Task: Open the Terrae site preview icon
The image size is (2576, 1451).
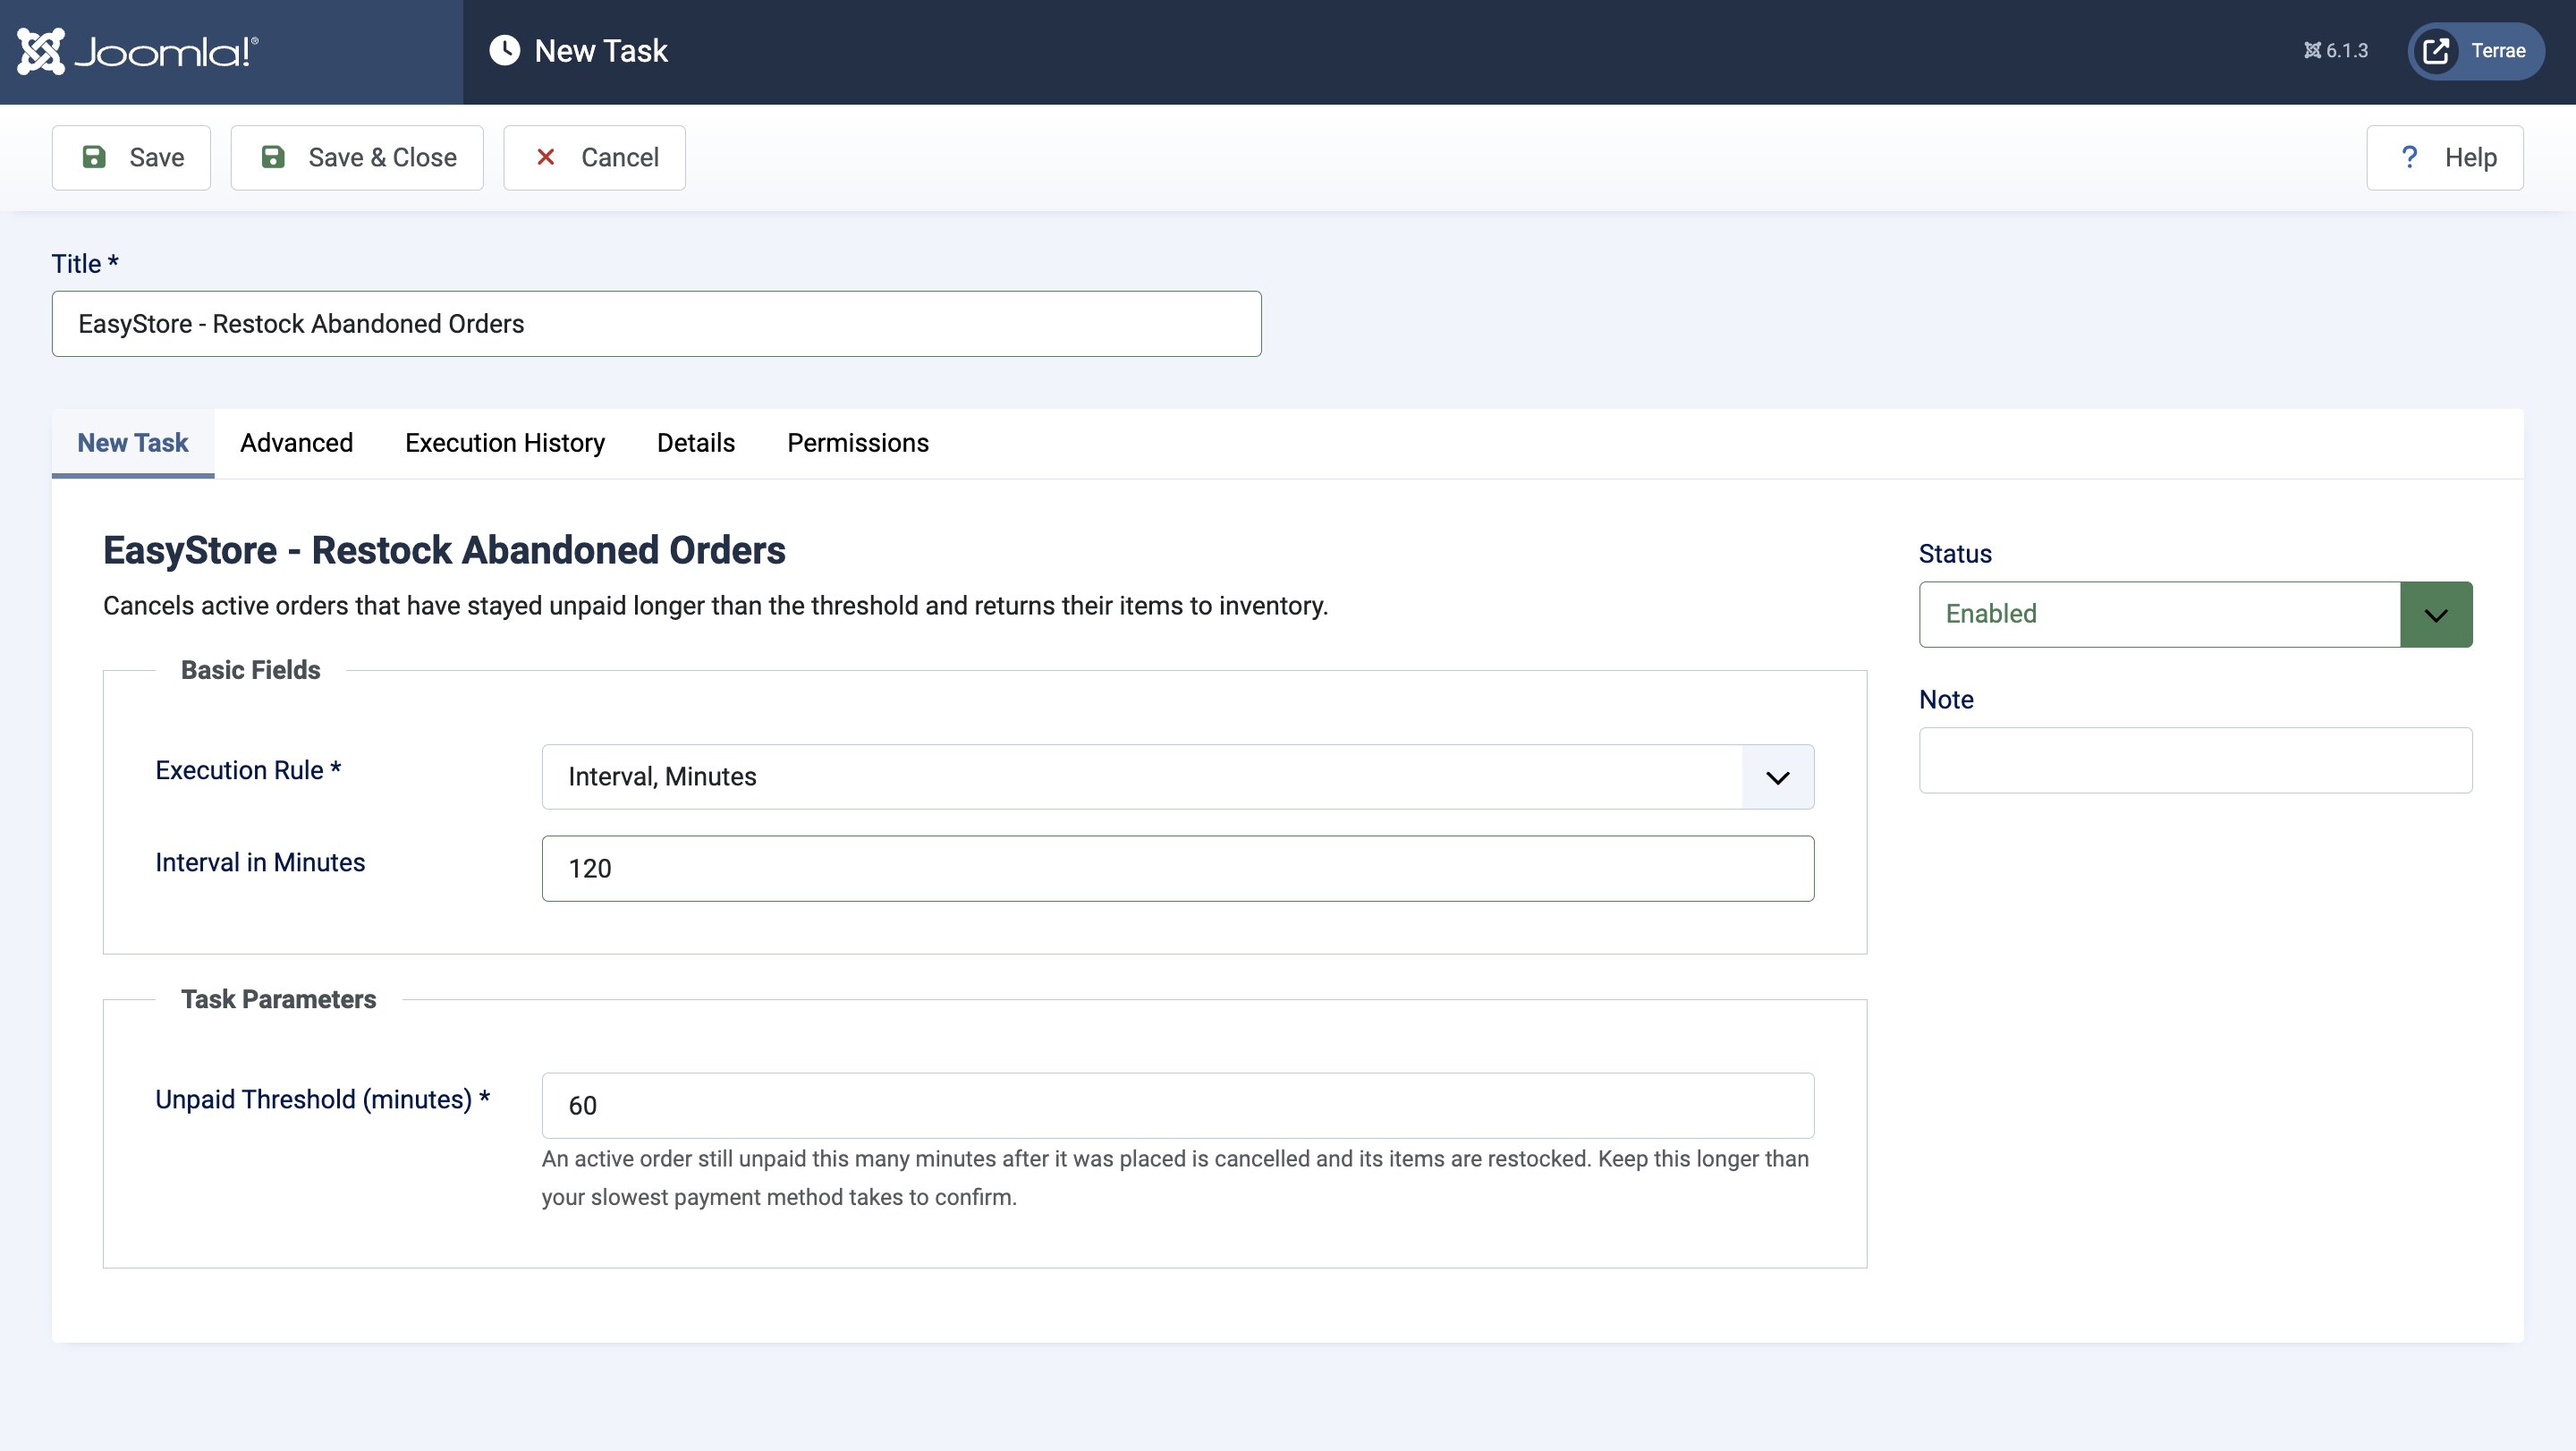Action: [2436, 51]
